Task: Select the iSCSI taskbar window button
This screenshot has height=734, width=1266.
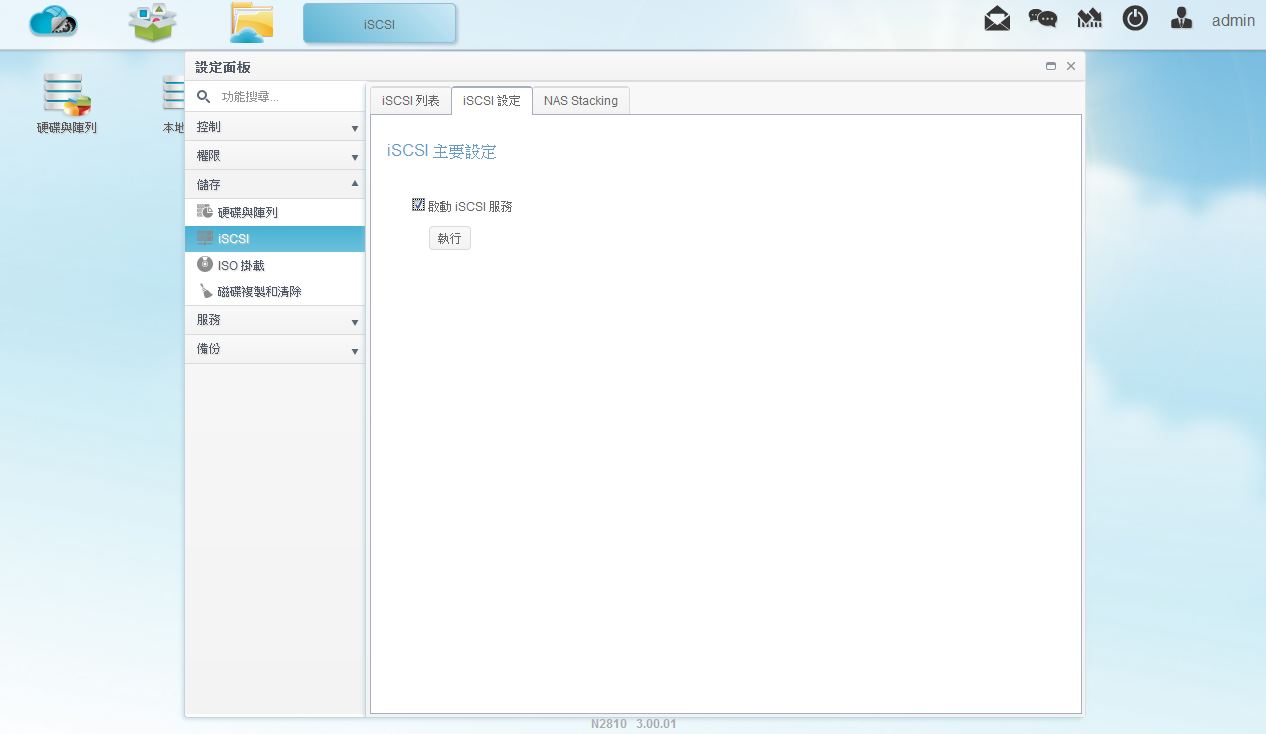Action: pos(380,23)
